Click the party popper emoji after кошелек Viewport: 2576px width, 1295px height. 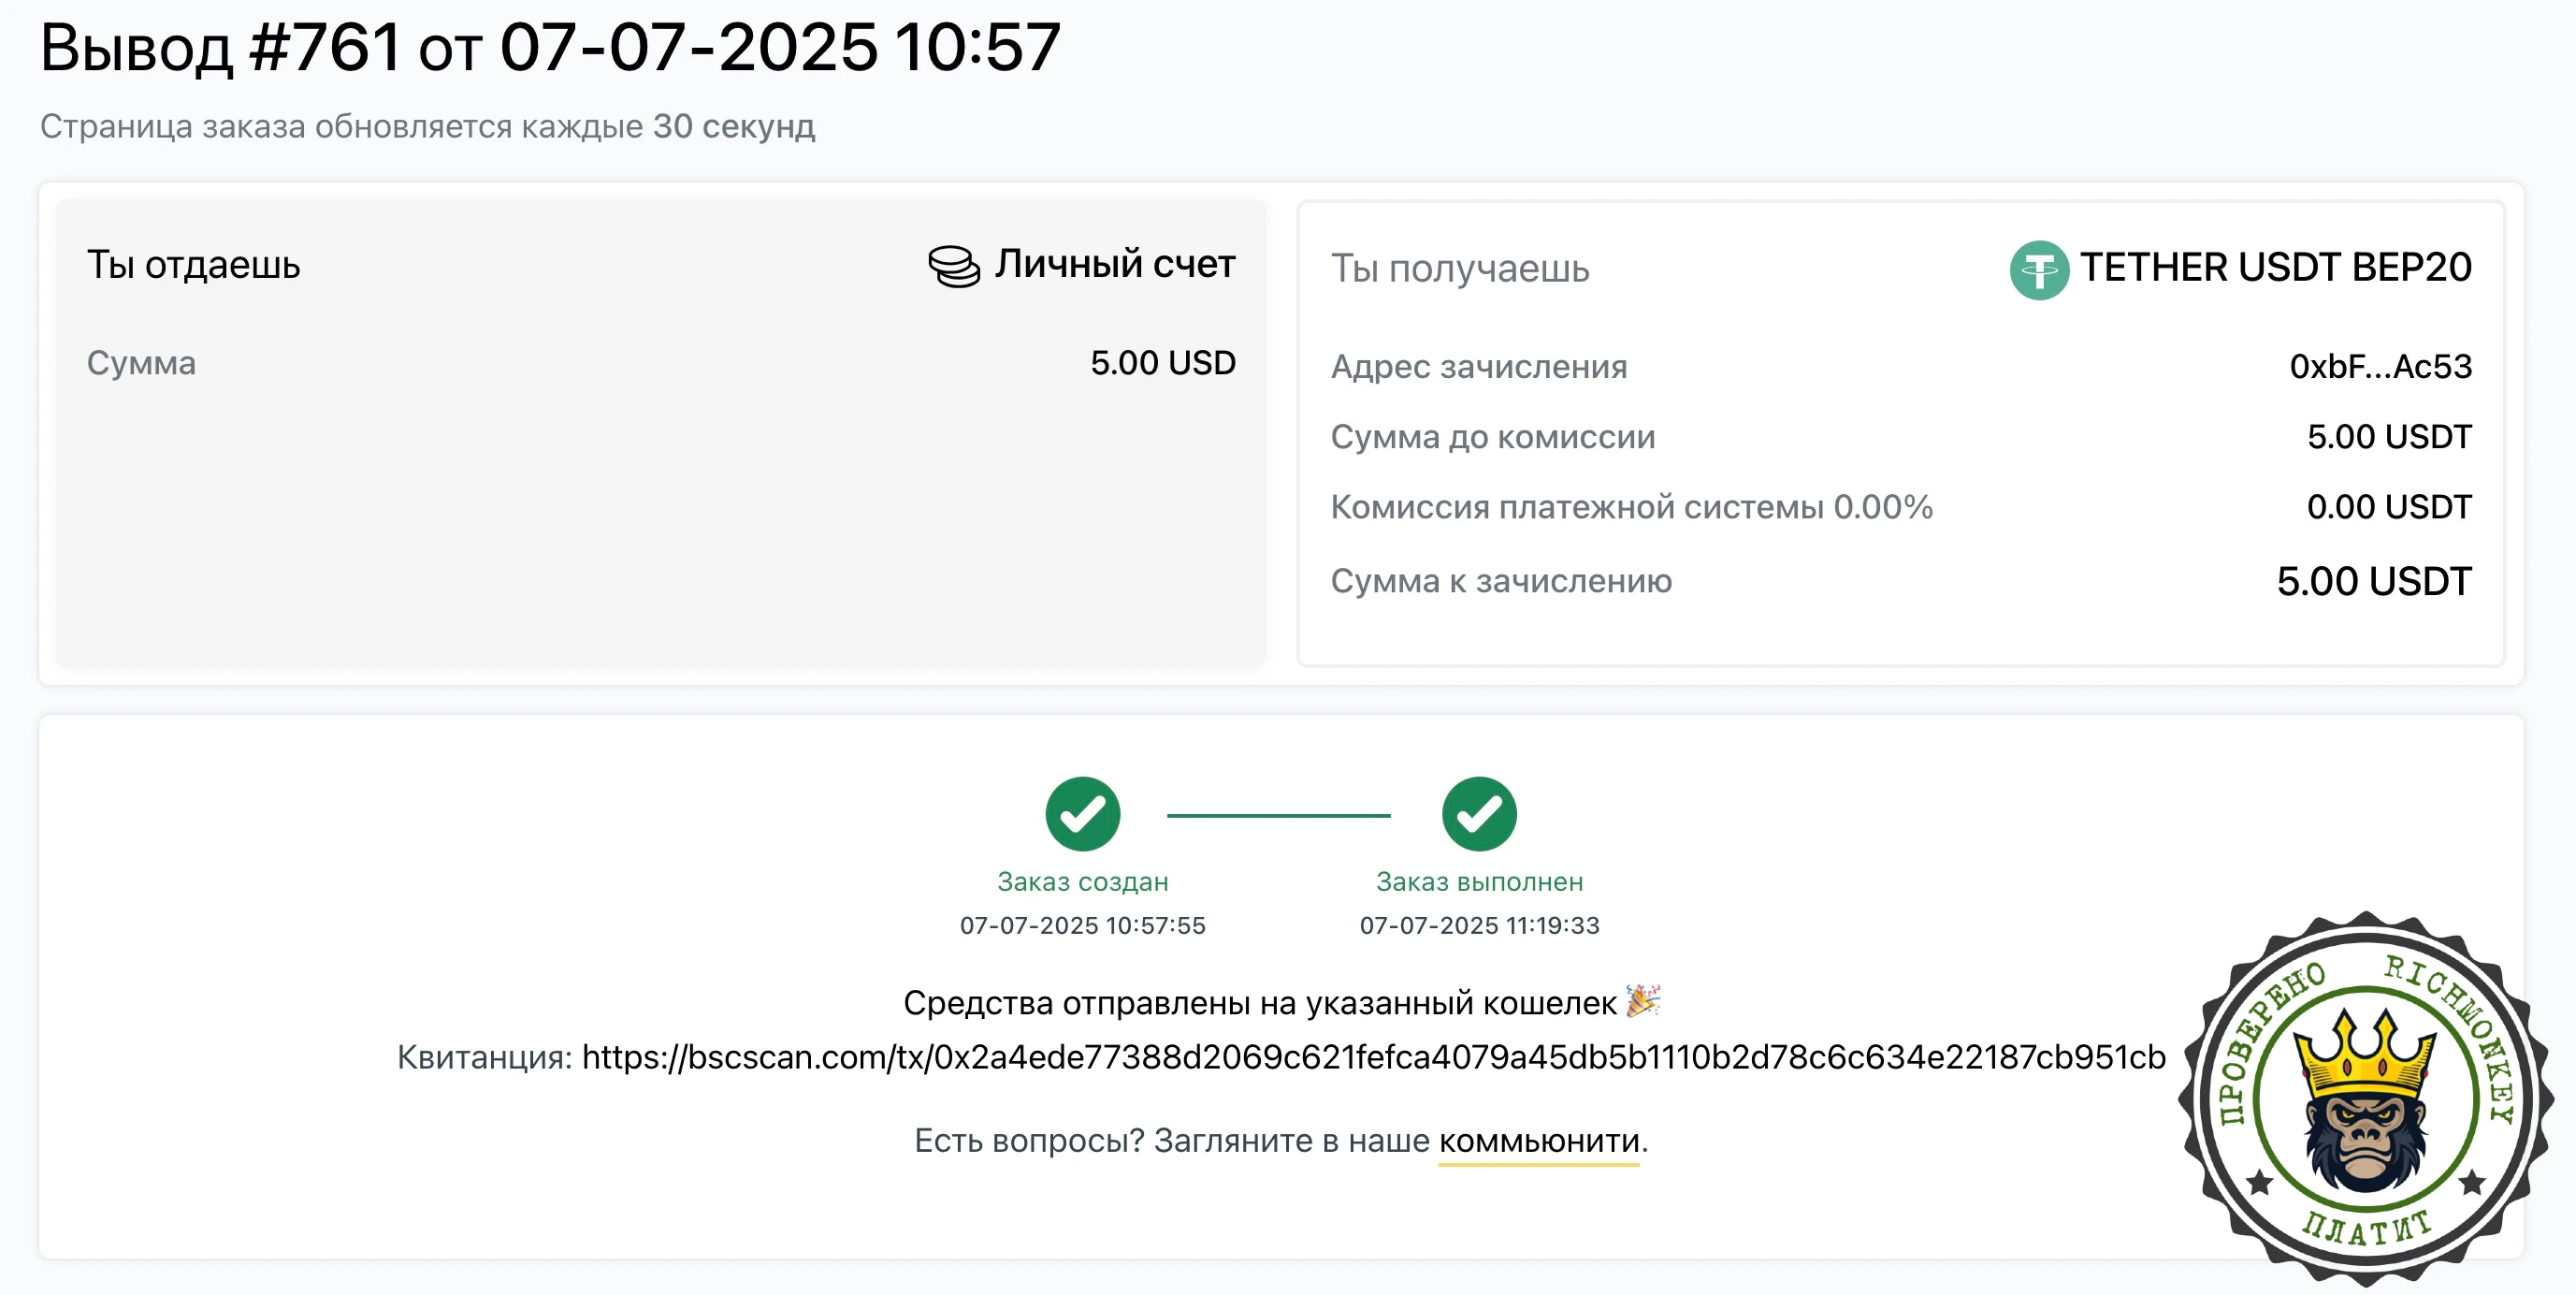click(1642, 1000)
